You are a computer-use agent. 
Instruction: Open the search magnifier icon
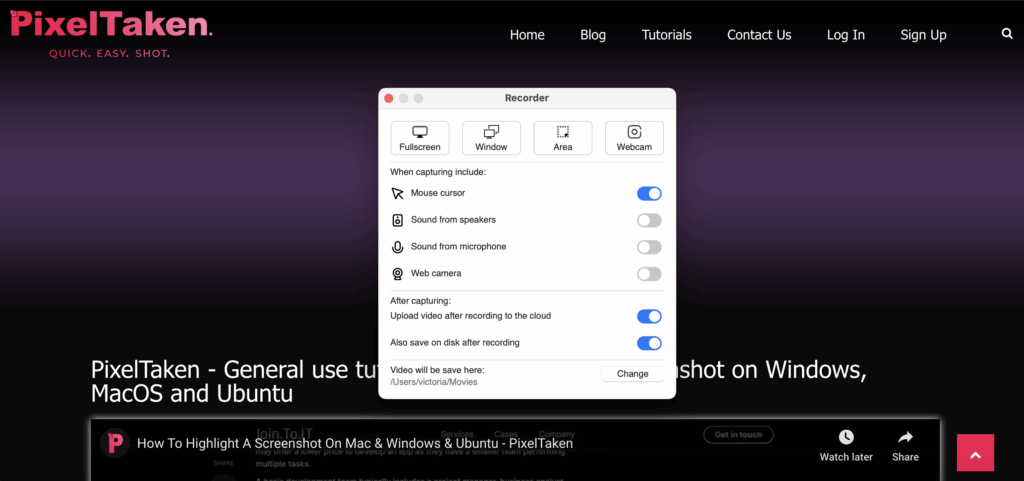pyautogui.click(x=1007, y=34)
